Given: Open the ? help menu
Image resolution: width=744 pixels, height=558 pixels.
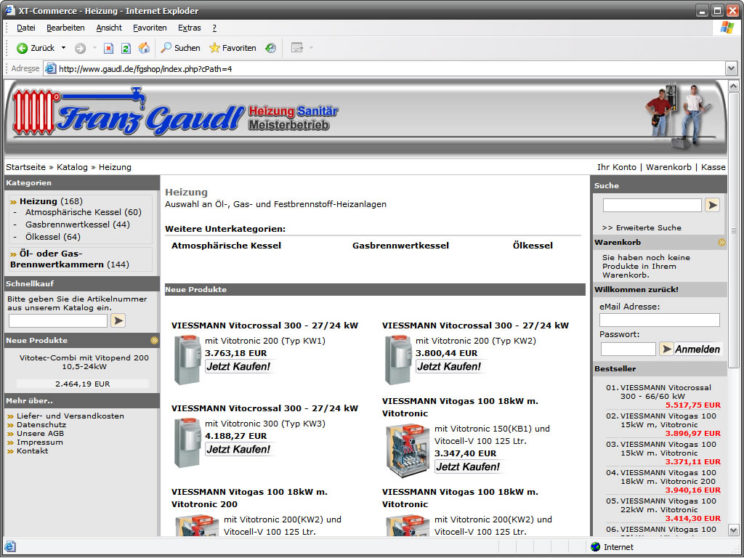Looking at the screenshot, I should 214,28.
